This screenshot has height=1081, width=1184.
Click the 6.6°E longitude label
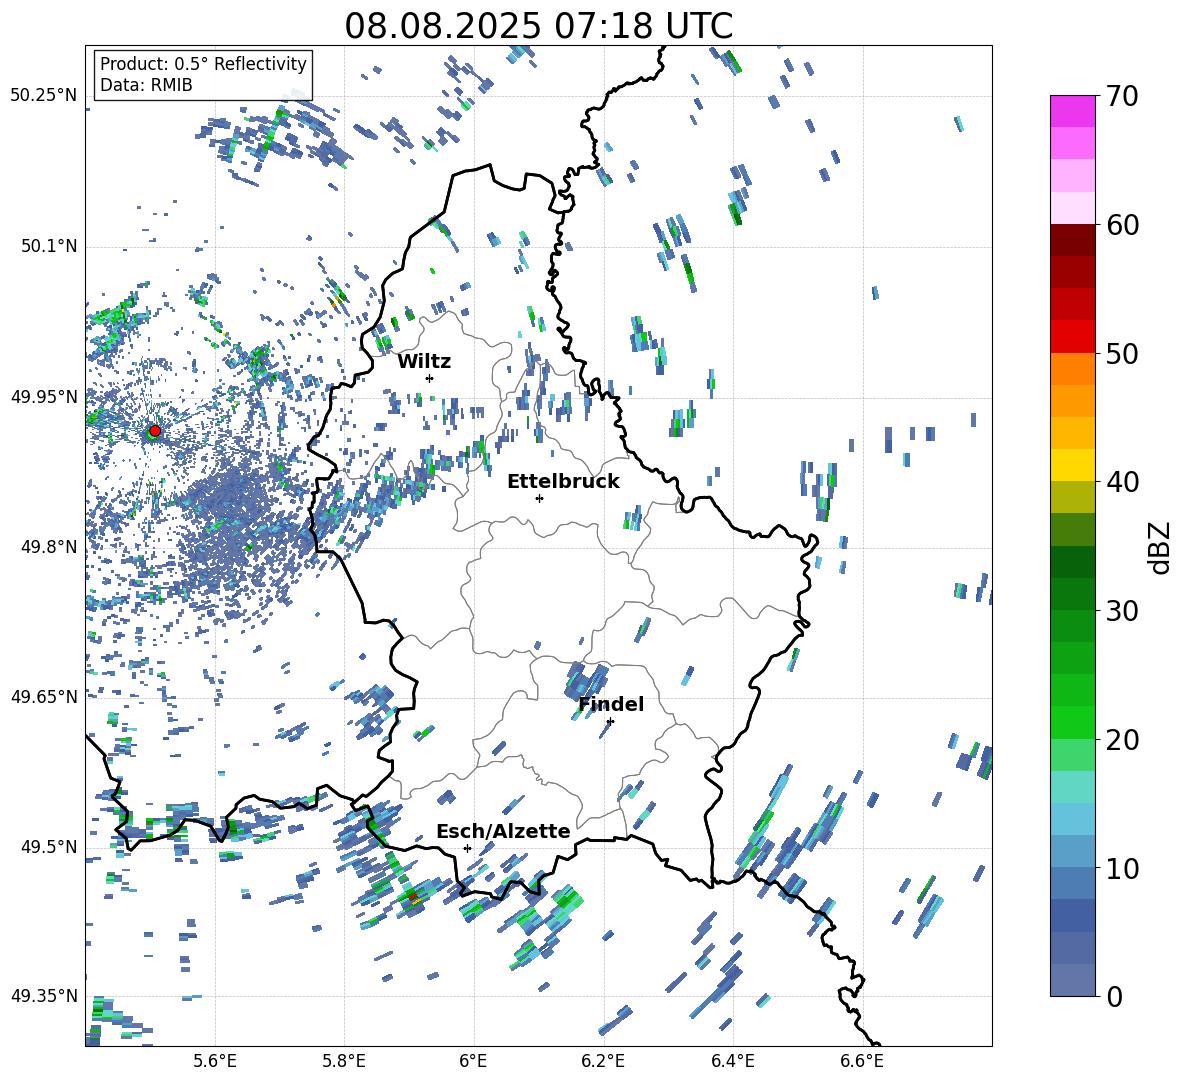[862, 1062]
